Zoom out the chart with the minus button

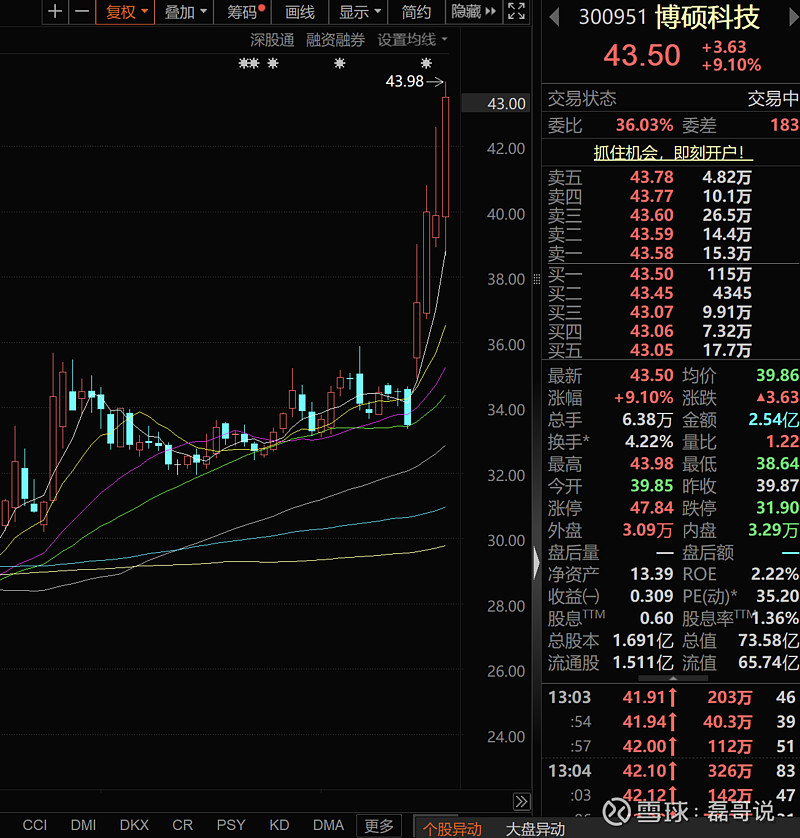click(x=82, y=12)
